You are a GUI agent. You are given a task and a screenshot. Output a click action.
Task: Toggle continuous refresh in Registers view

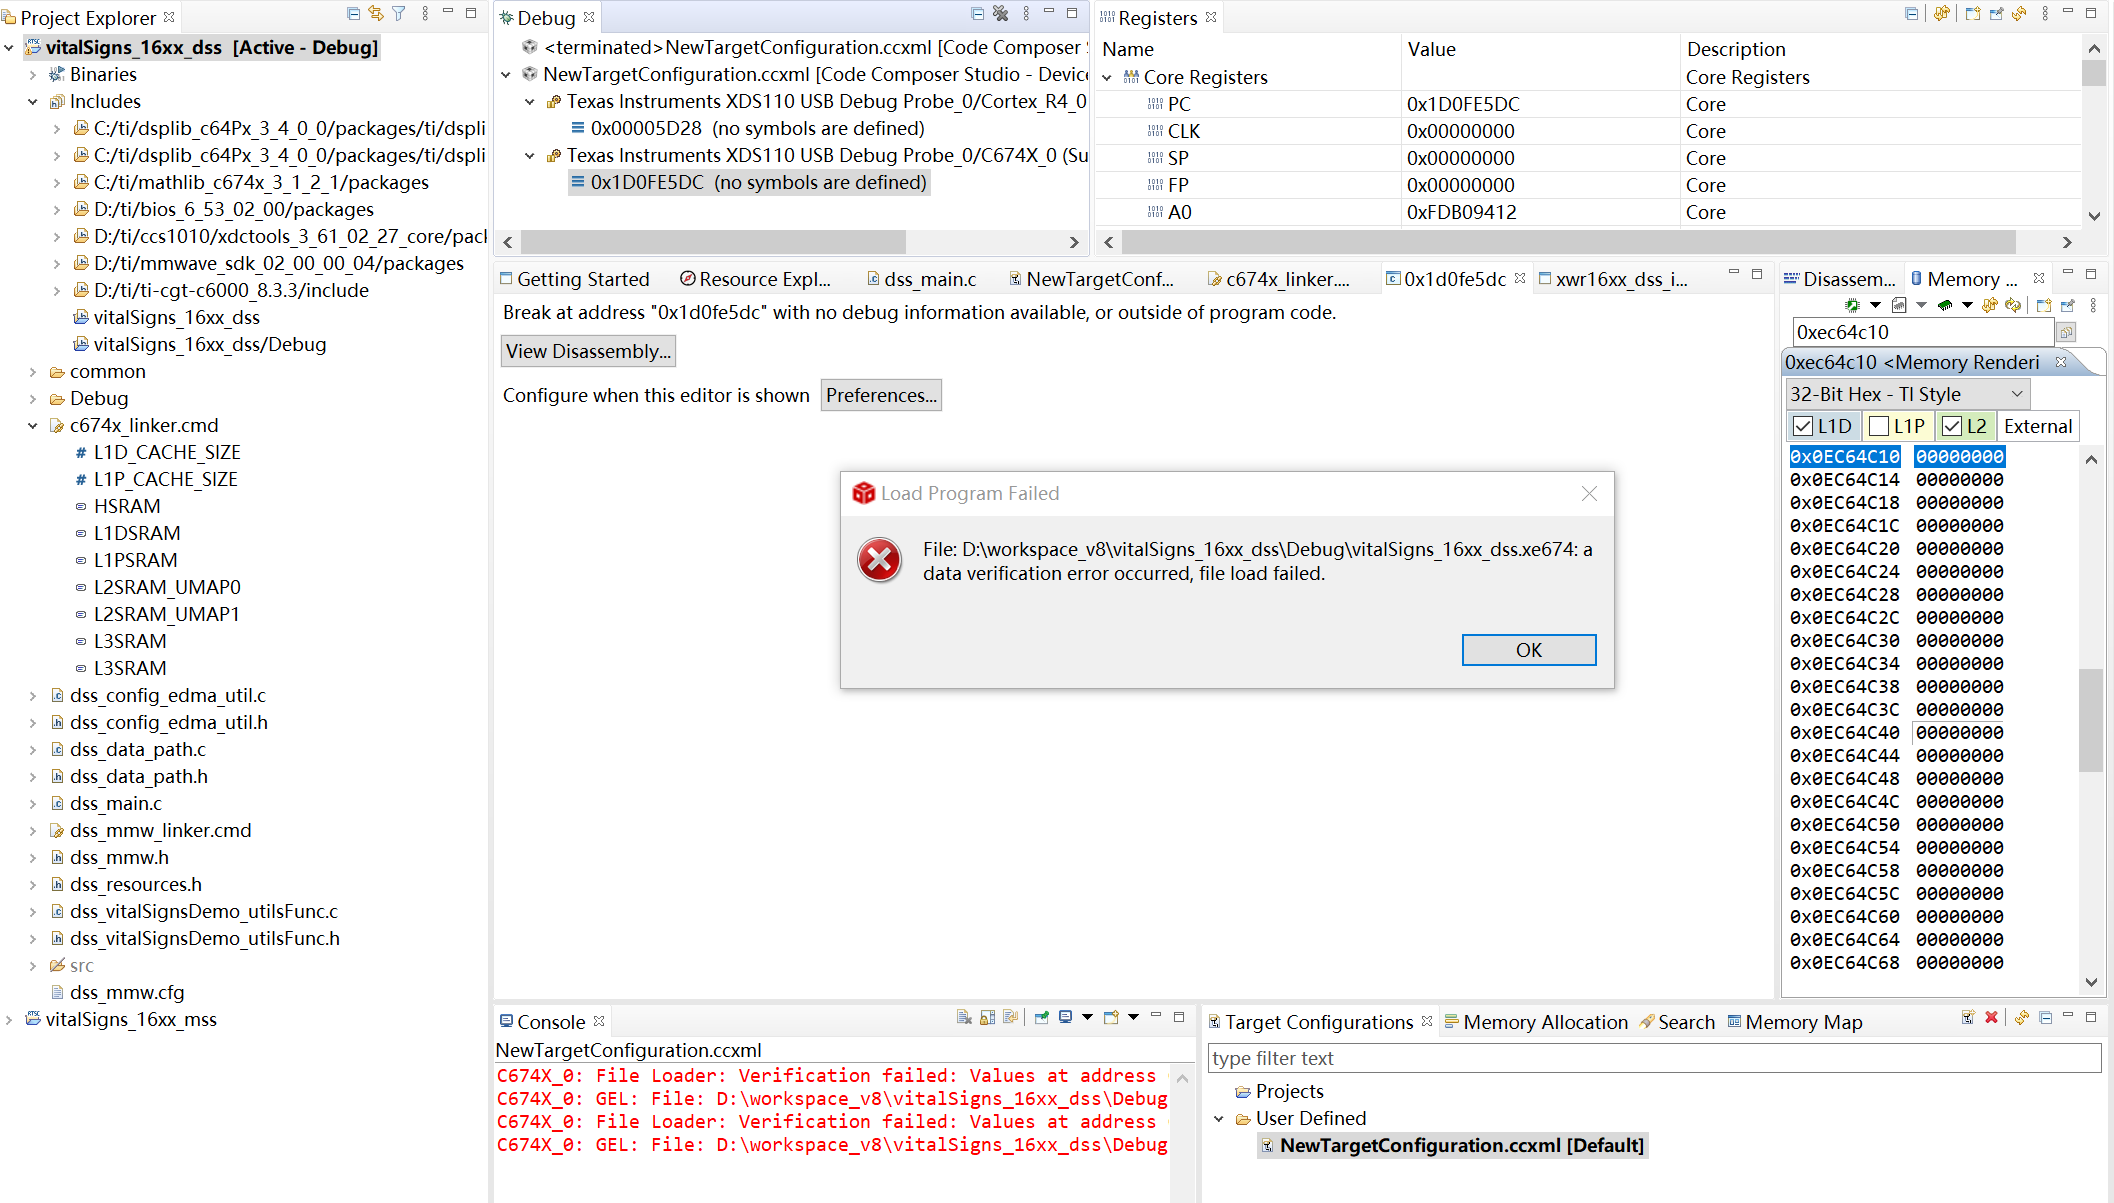point(1942,14)
